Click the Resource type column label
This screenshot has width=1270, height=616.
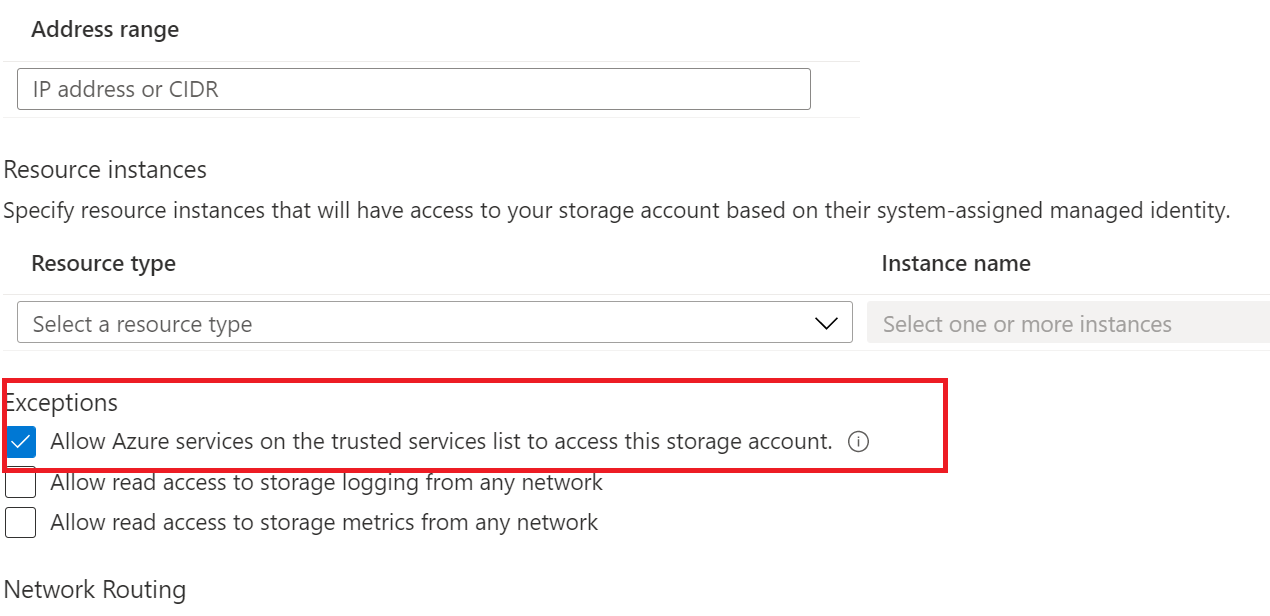click(x=103, y=263)
